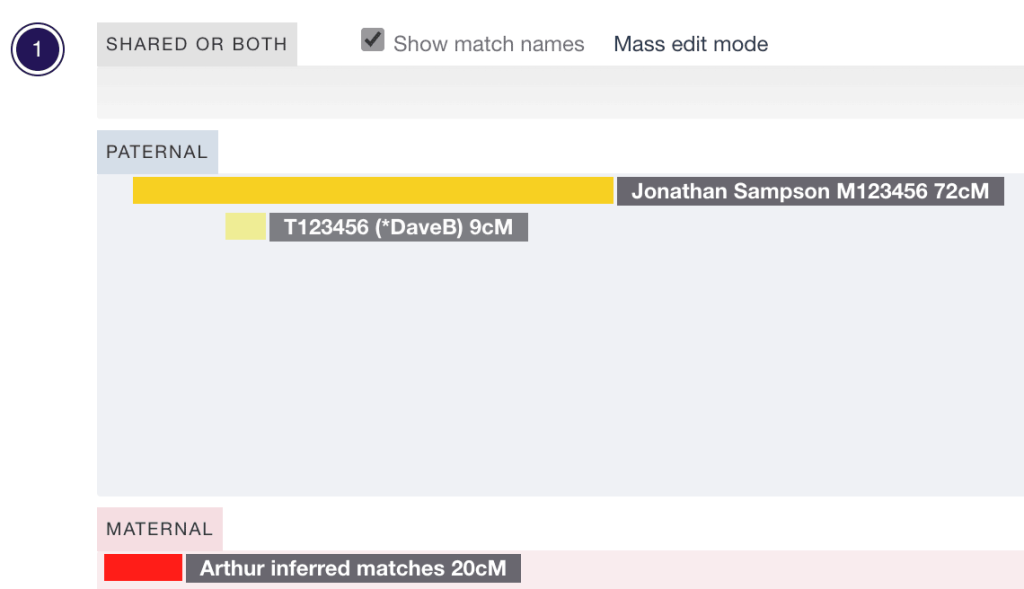Open the Jonathan Sampson M123456 72cM label
Screen dimensions: 1024x589
(811, 191)
